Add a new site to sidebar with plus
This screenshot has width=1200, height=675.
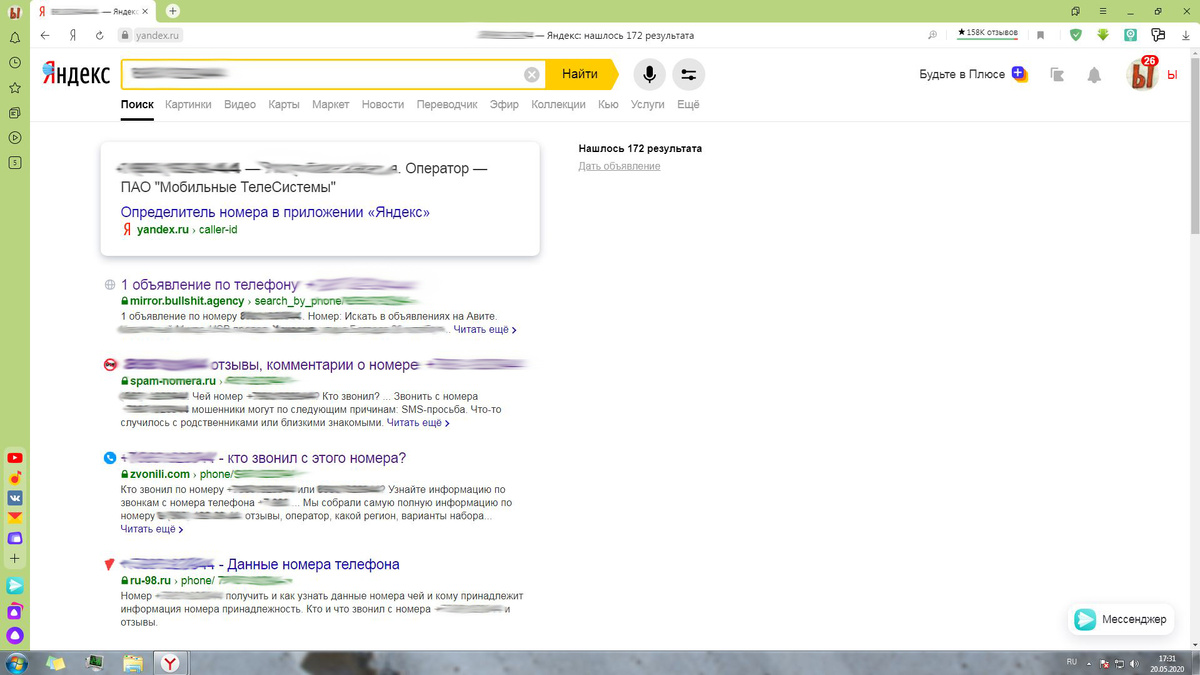tap(15, 558)
